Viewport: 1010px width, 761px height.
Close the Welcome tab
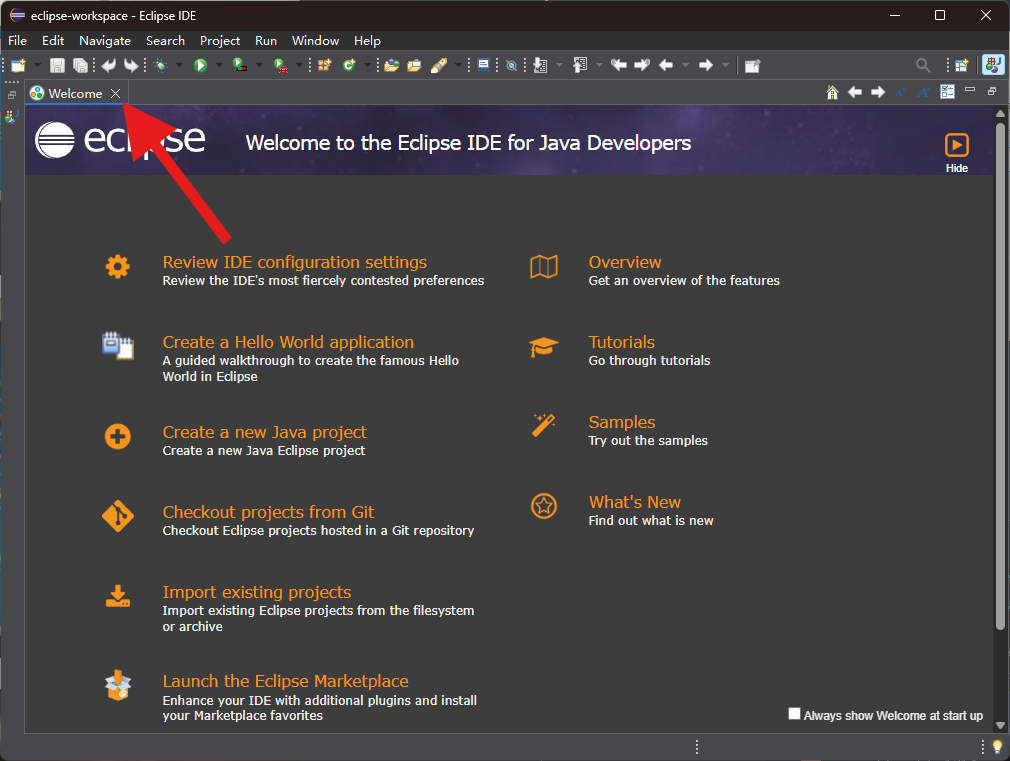tap(115, 93)
